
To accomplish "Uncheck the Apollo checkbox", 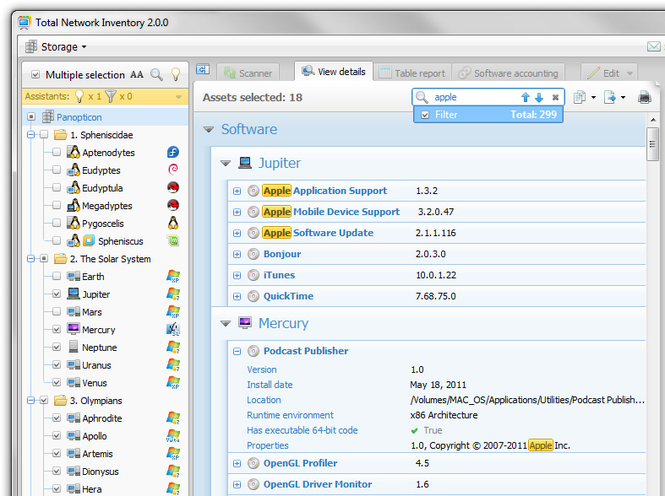I will tap(56, 436).
